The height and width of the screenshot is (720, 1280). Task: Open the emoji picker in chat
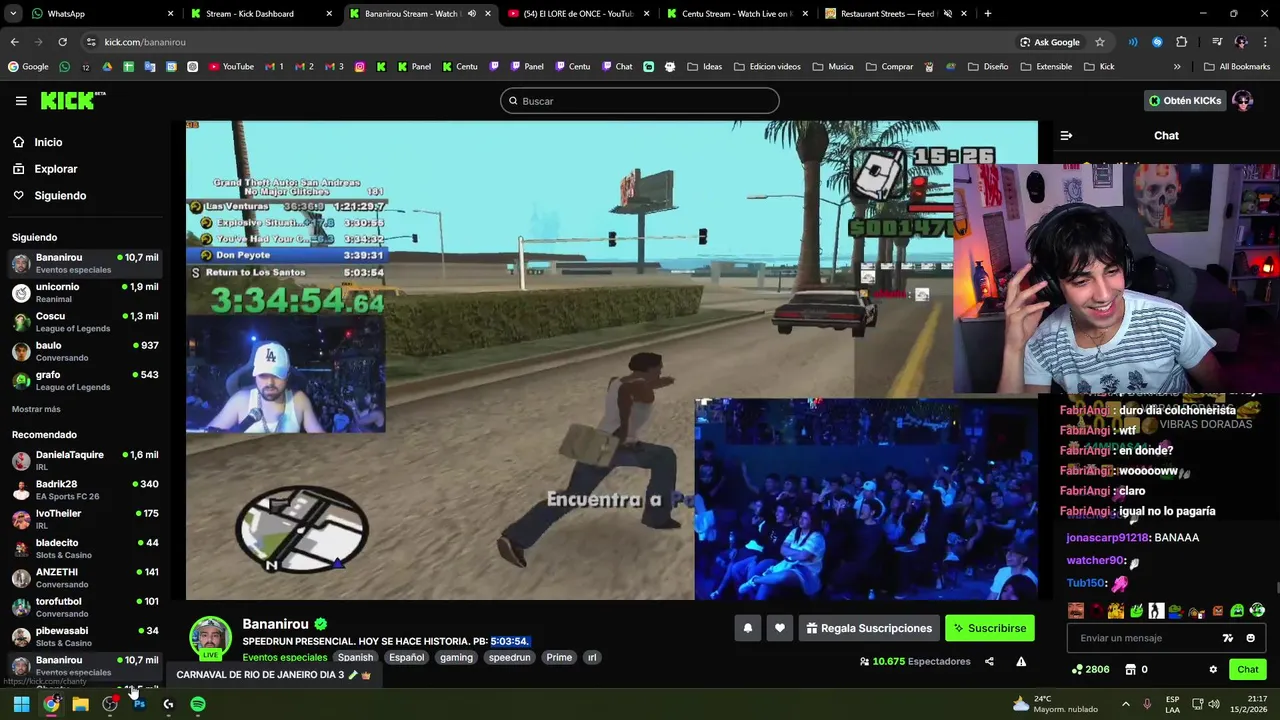click(x=1250, y=638)
